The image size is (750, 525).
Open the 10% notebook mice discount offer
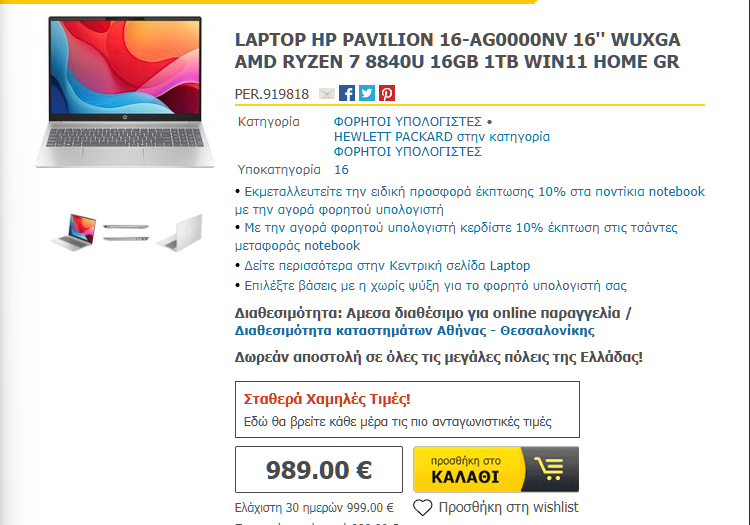470,200
